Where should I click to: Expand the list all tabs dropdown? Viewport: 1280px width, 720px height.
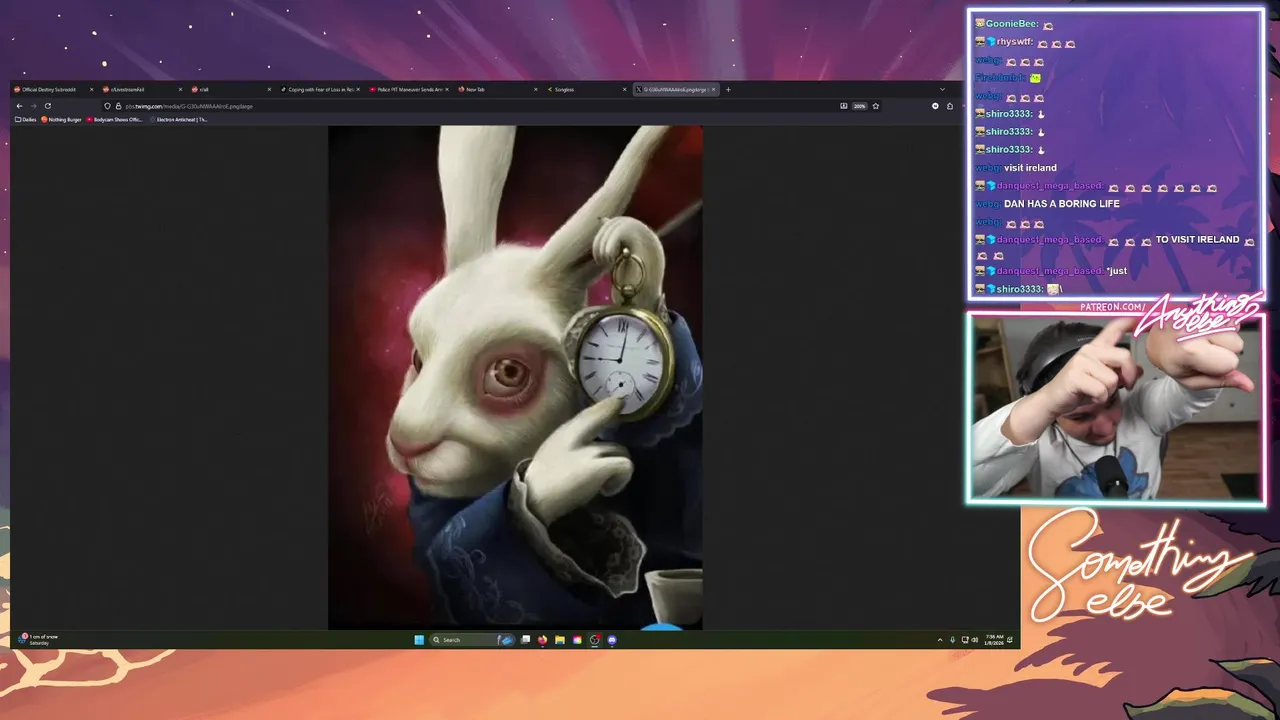point(942,89)
